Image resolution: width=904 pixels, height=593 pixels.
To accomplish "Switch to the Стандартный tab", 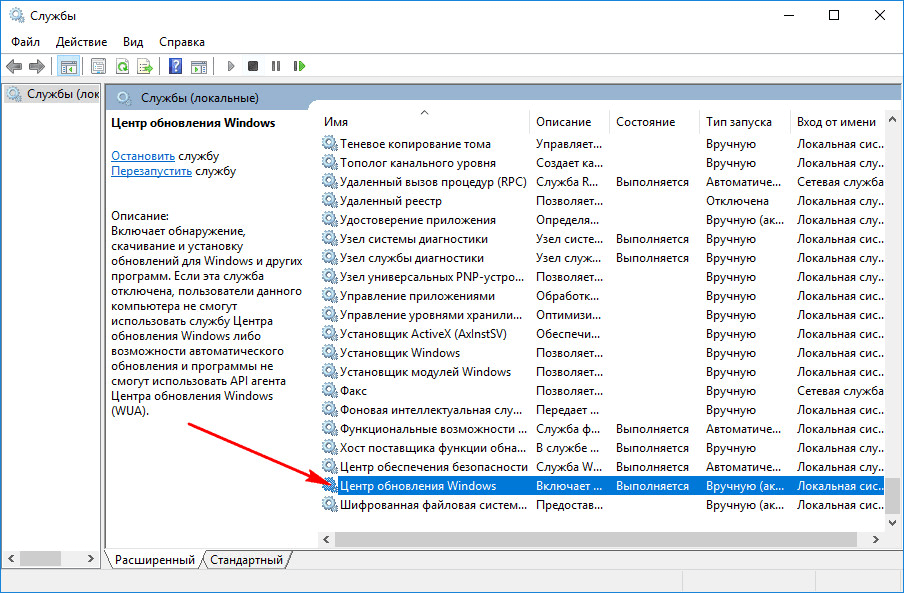I will point(246,560).
